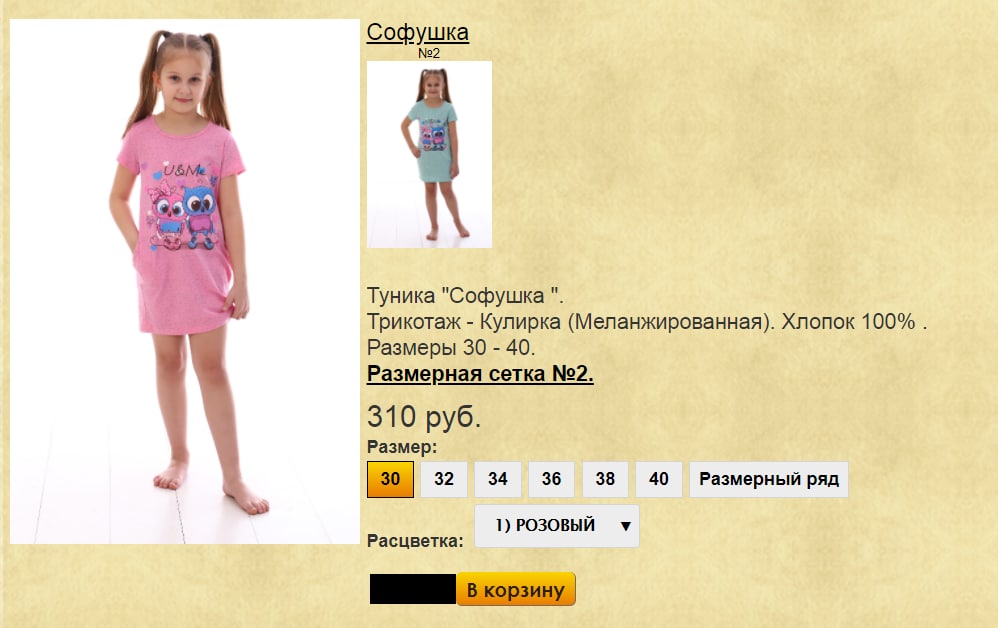Viewport: 998px width, 628px height.
Task: Click the 310 руб. price text
Action: 424,417
